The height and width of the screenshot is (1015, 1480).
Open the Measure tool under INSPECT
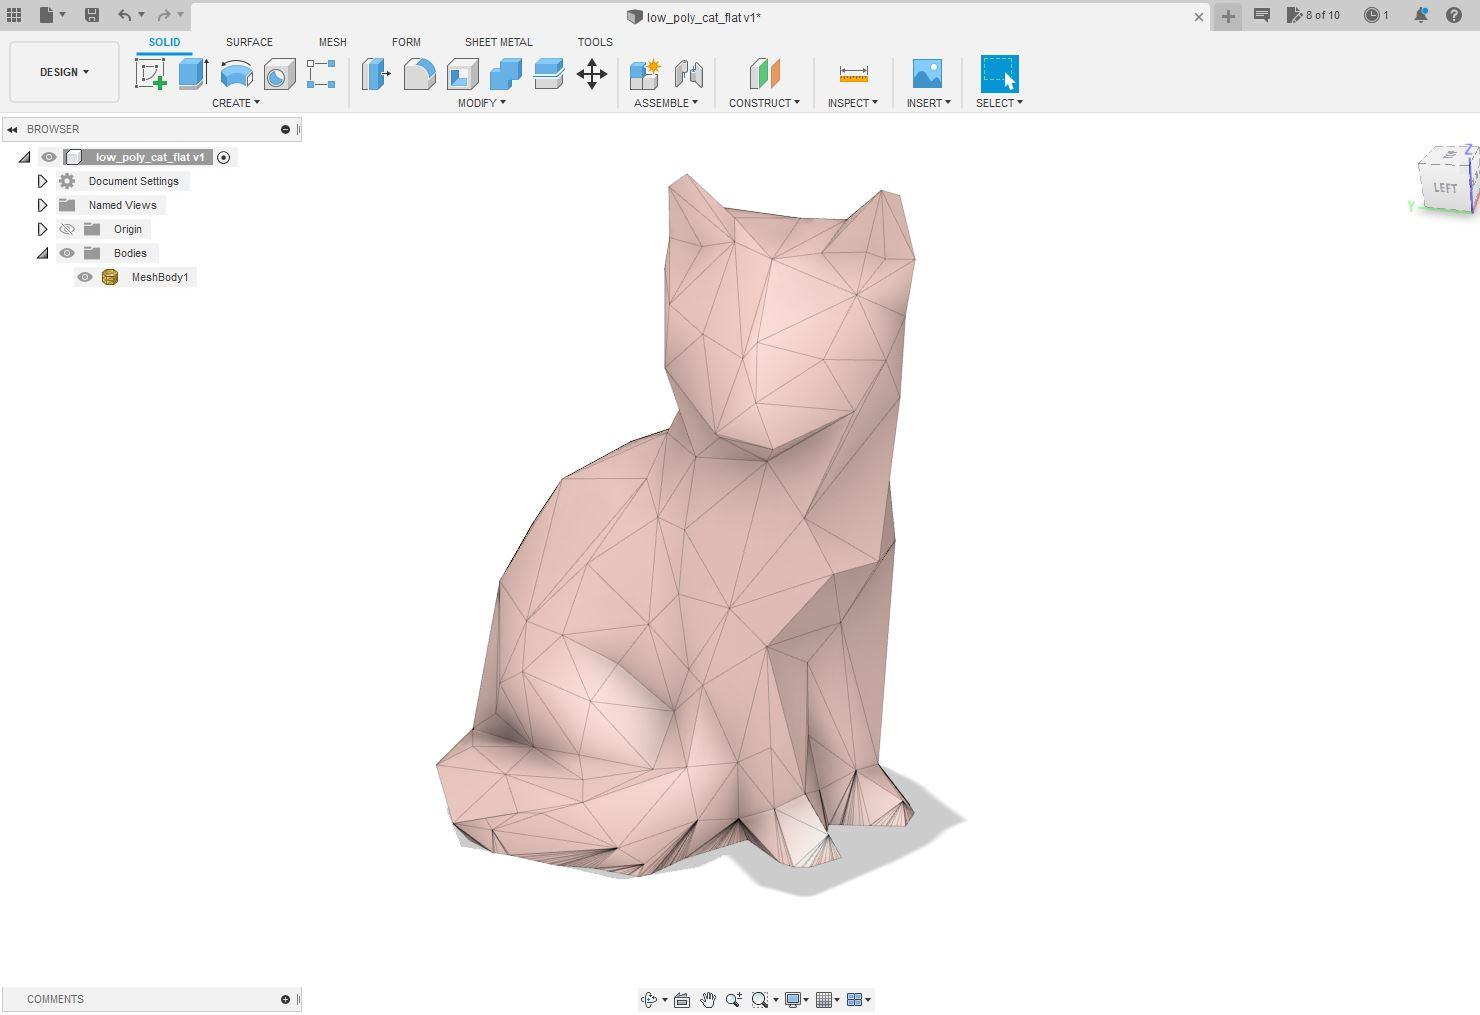(852, 74)
